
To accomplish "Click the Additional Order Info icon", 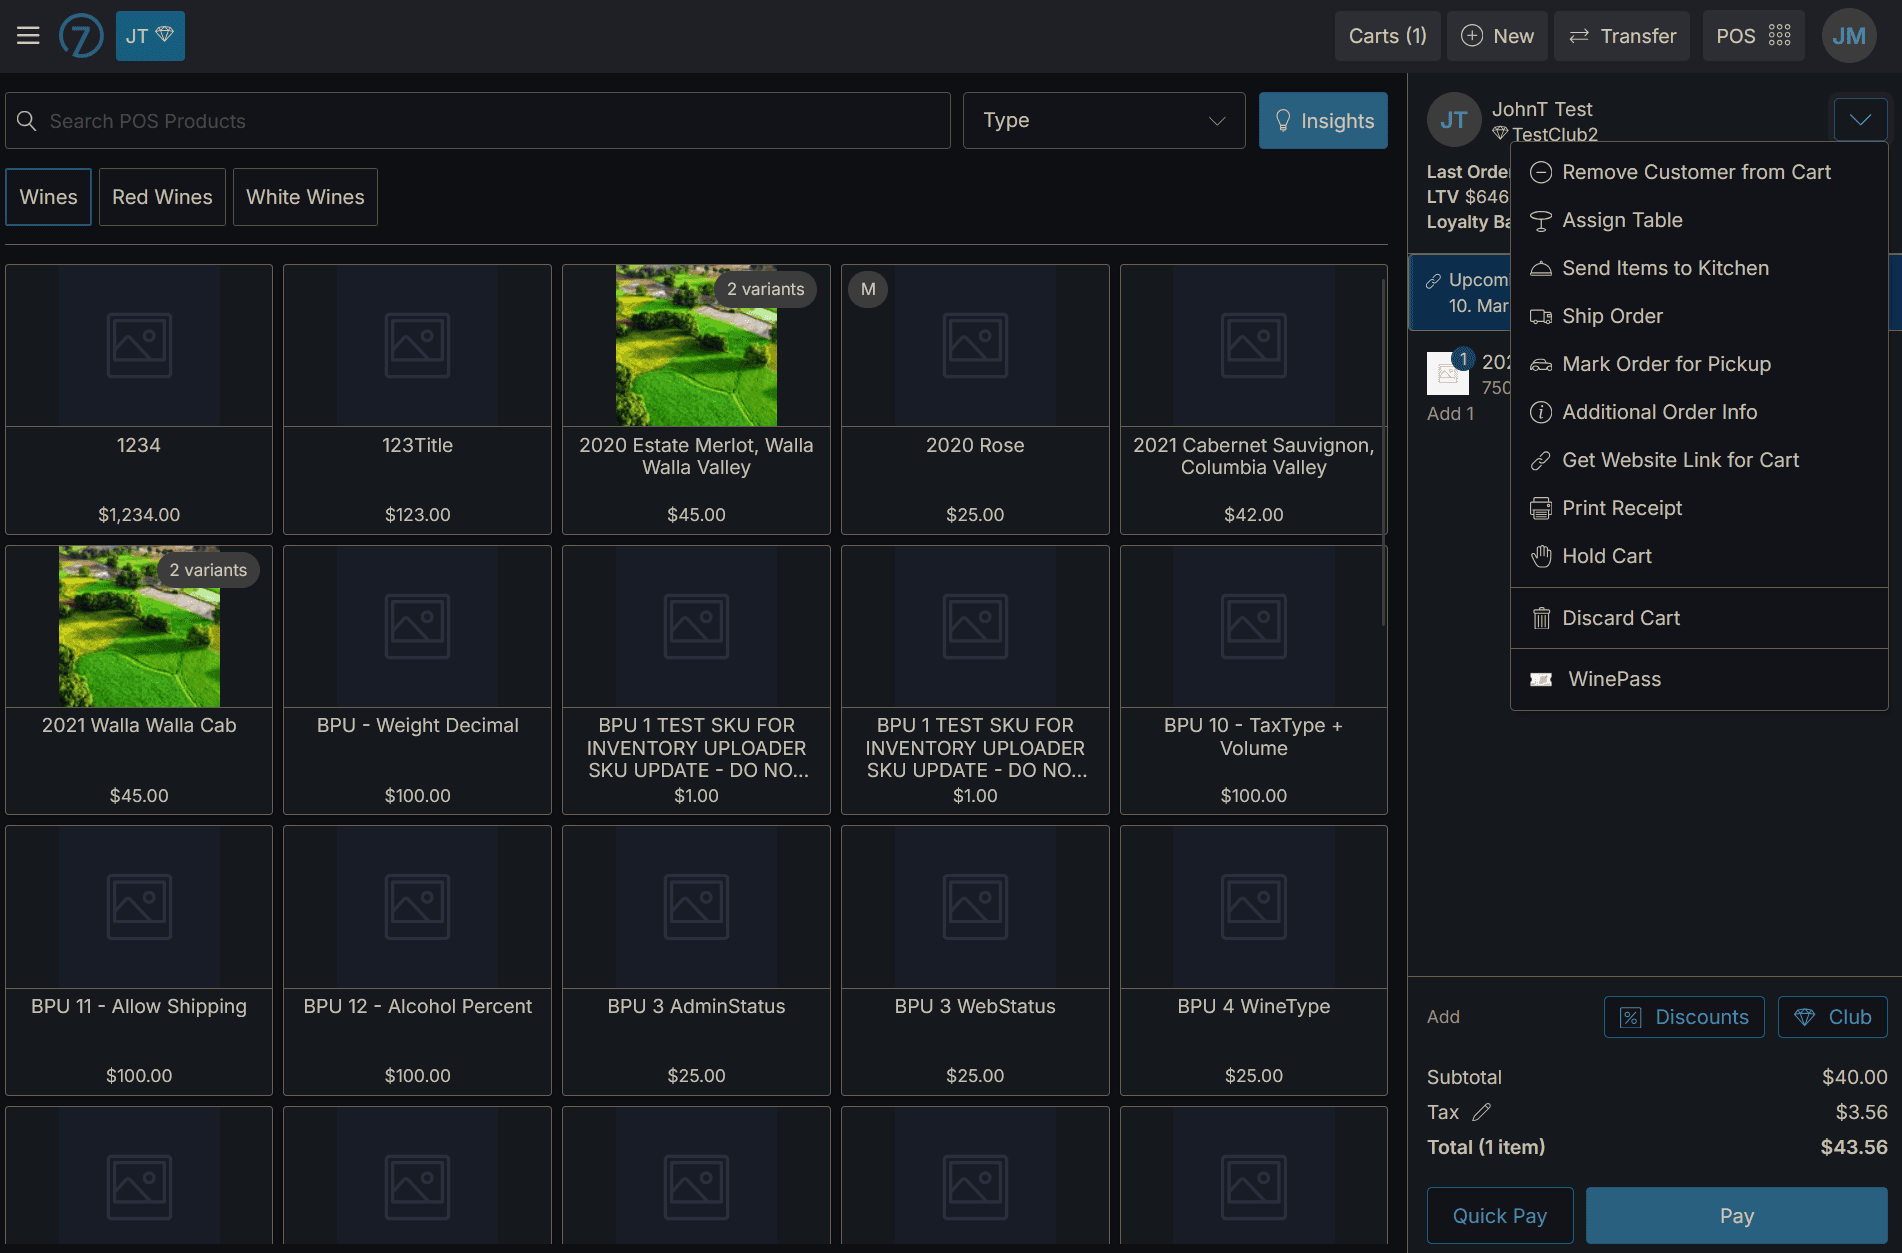I will (1541, 411).
